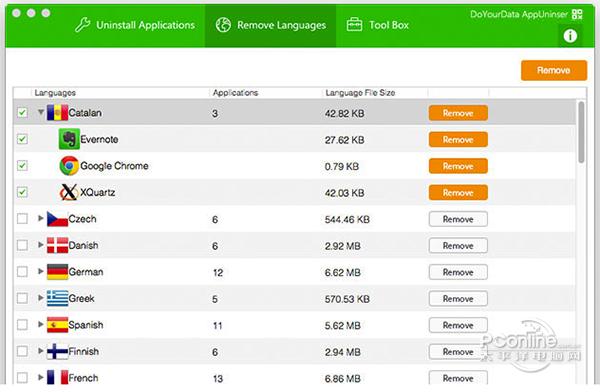The width and height of the screenshot is (600, 392).
Task: Collapse the Catalan disclosure triangle
Action: pyautogui.click(x=41, y=112)
